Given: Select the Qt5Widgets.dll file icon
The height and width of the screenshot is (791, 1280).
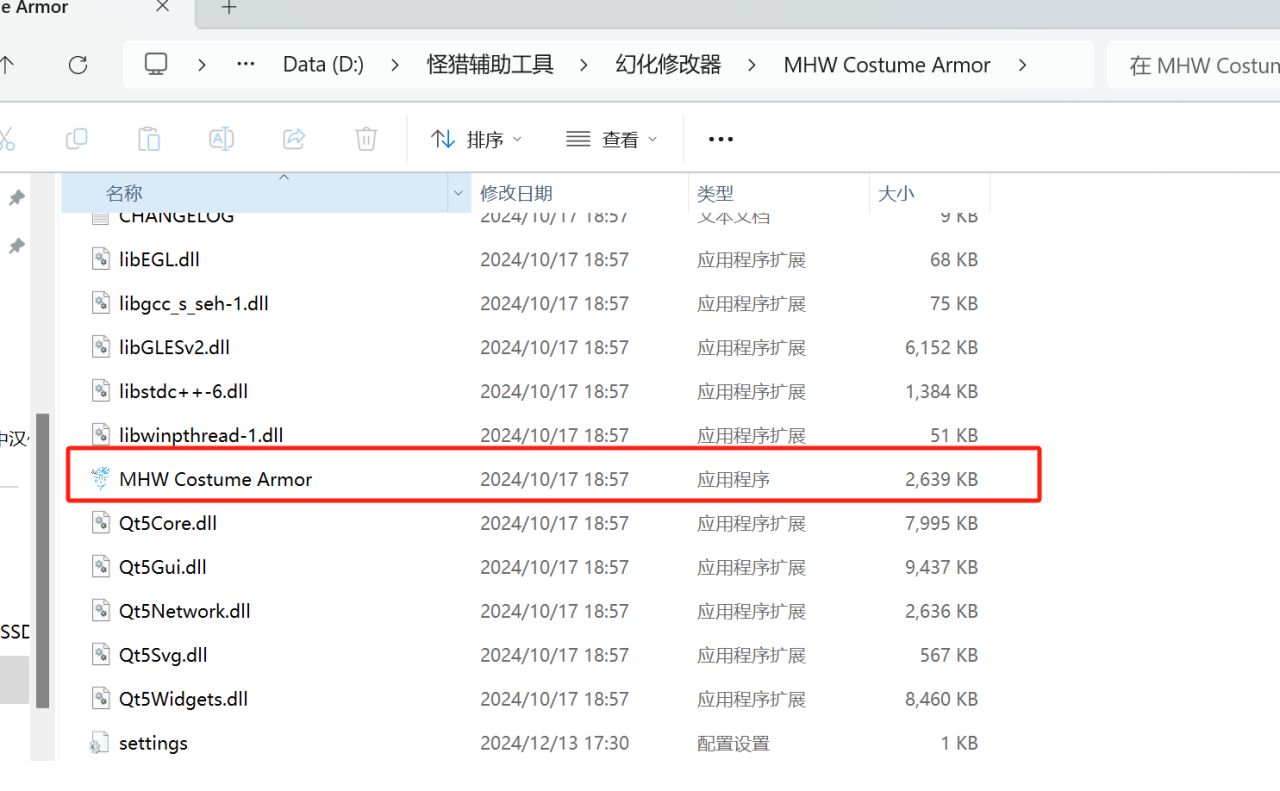Looking at the screenshot, I should 100,699.
